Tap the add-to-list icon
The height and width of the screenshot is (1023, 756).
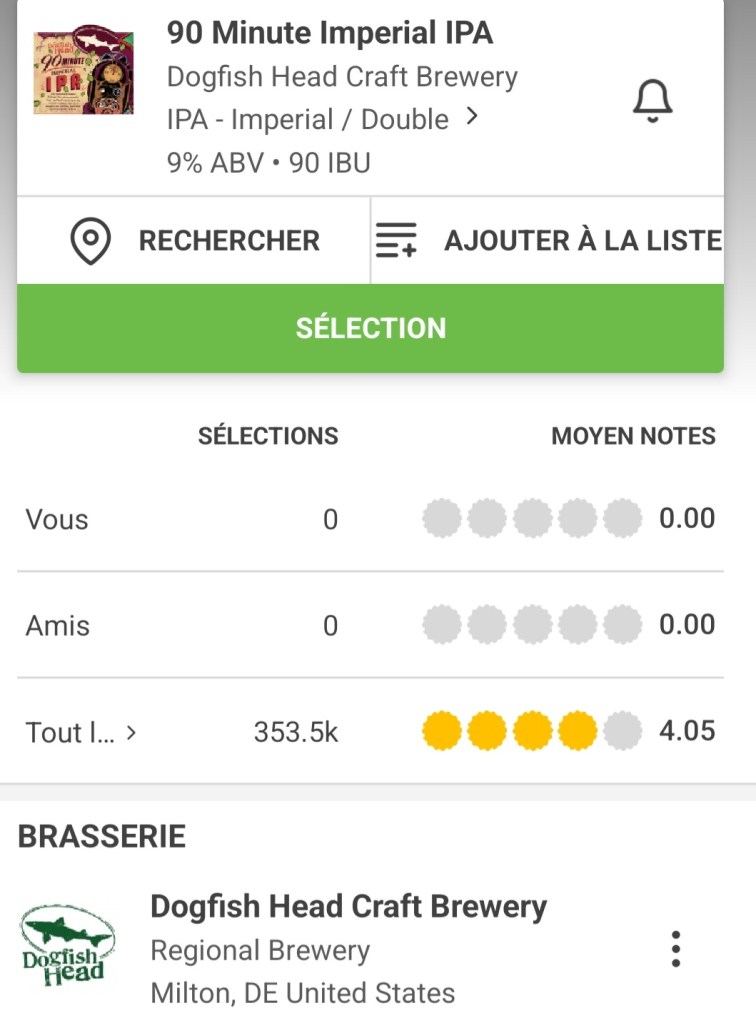click(396, 241)
